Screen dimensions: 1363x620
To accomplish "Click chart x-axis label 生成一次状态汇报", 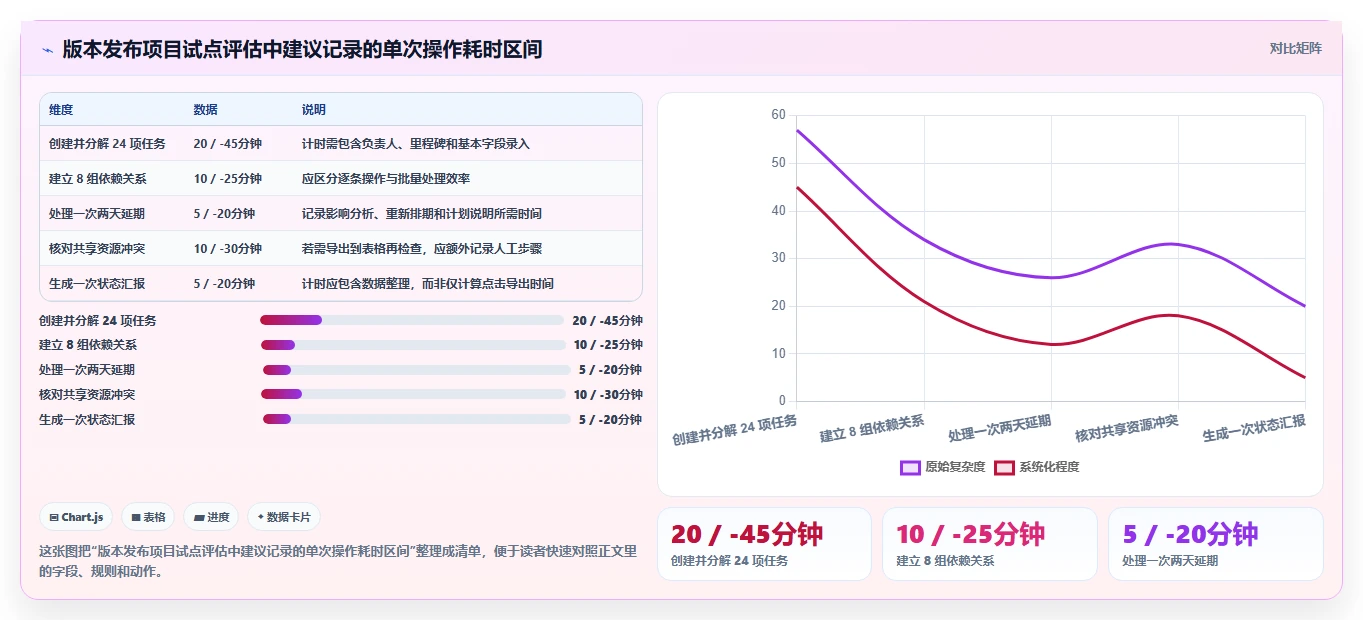I will click(1254, 429).
